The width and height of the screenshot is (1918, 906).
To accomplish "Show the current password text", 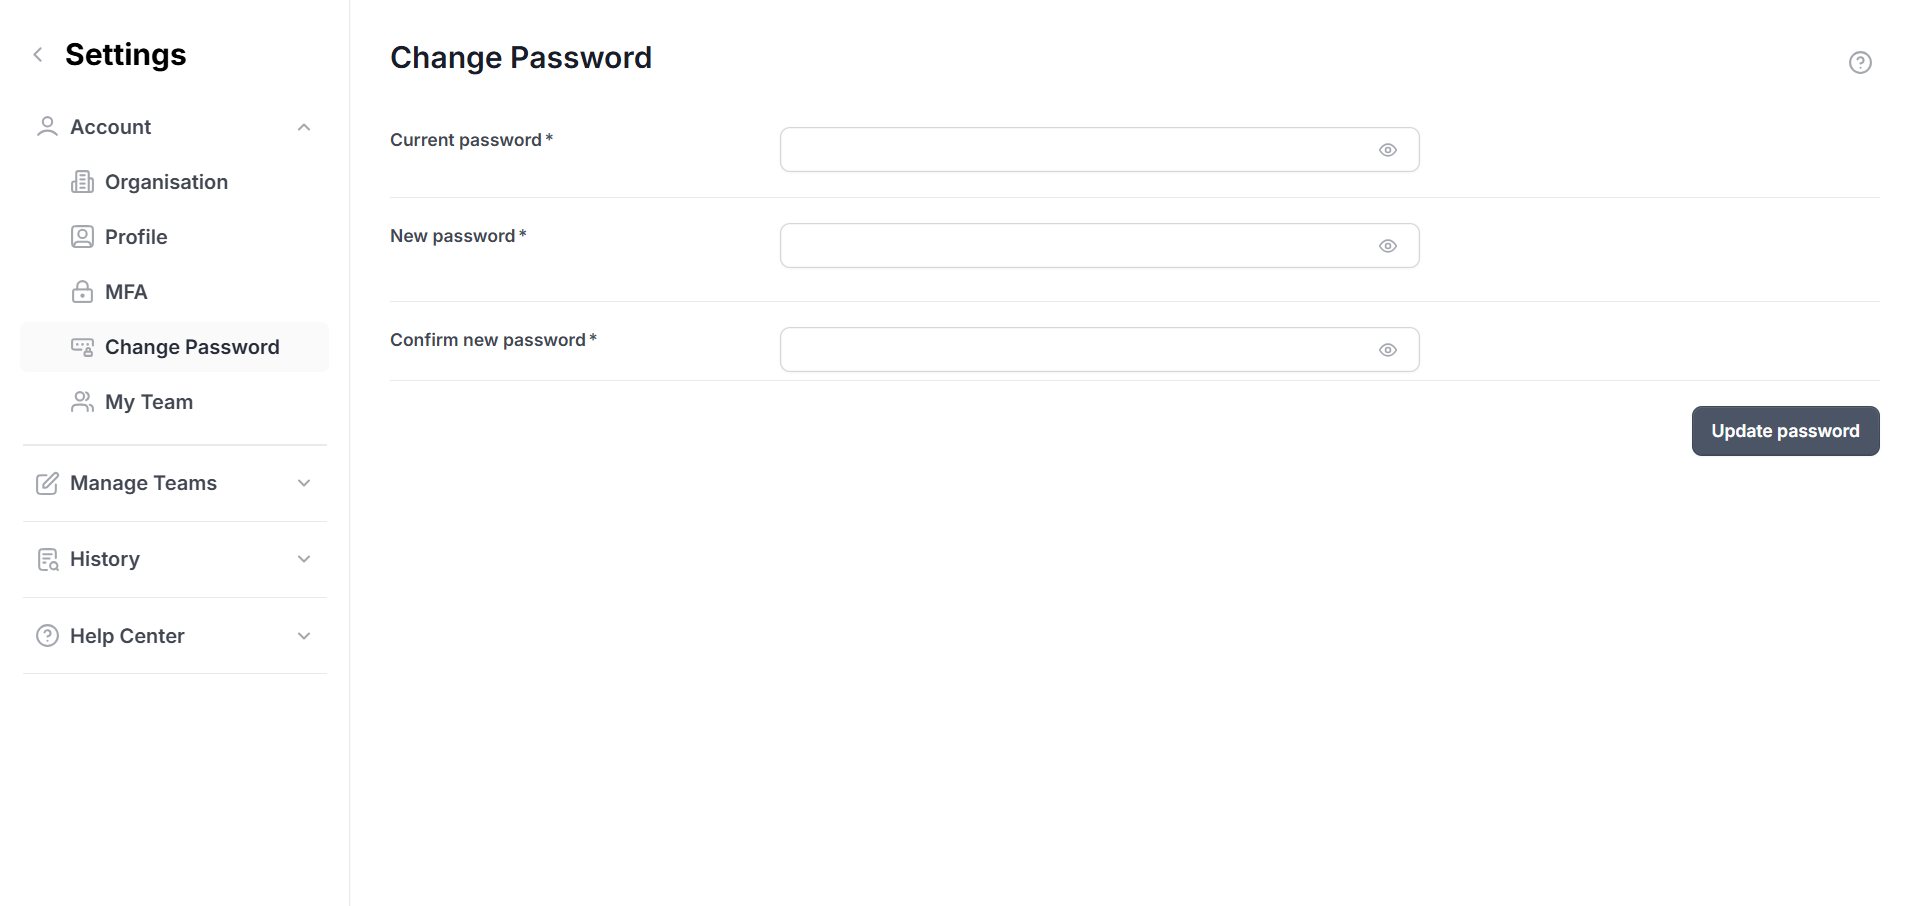I will pos(1388,150).
